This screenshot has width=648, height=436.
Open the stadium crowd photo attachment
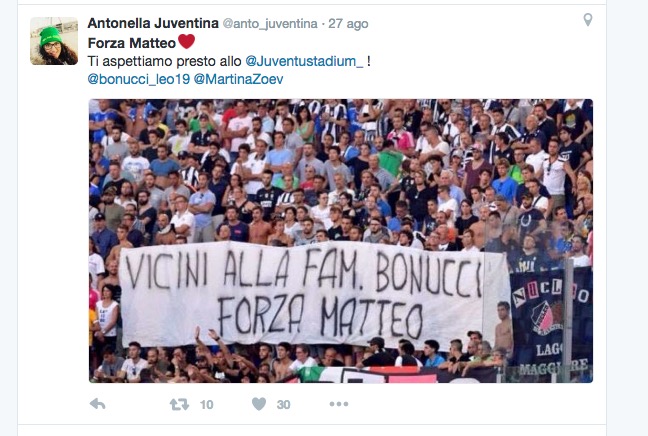tap(341, 241)
